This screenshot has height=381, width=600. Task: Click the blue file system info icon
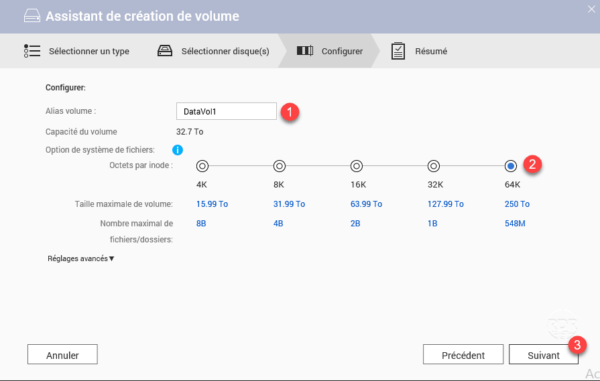(x=178, y=150)
